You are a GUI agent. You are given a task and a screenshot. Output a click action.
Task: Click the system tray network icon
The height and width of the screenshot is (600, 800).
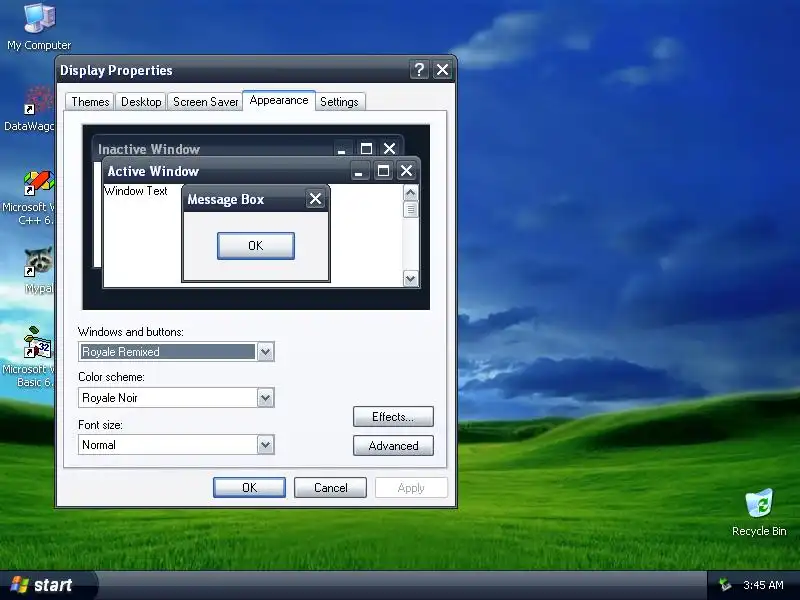click(724, 585)
